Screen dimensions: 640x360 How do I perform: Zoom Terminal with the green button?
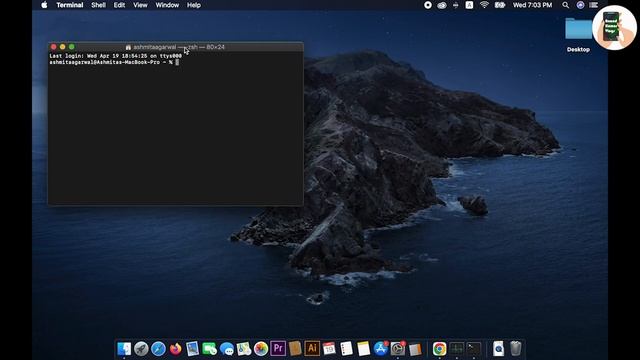click(71, 47)
